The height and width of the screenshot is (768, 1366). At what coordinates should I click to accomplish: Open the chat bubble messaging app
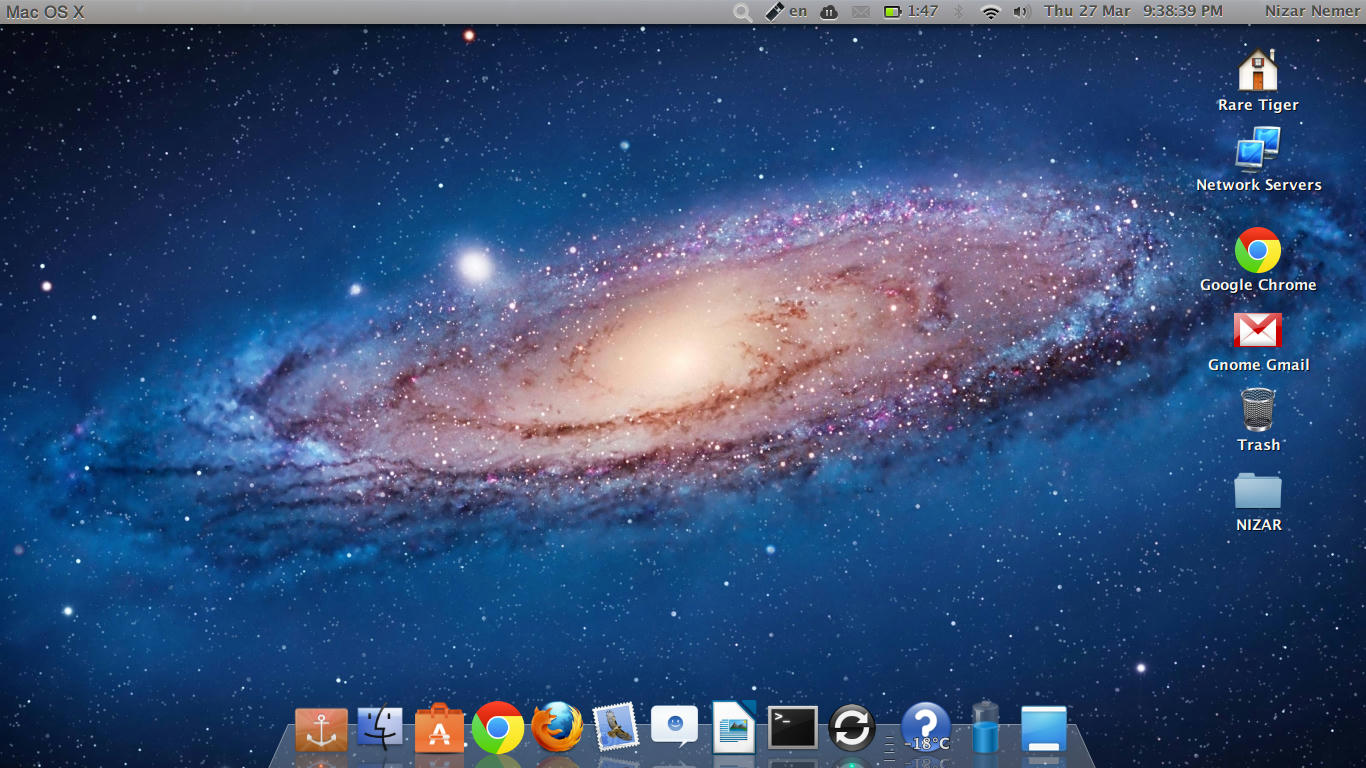[675, 726]
